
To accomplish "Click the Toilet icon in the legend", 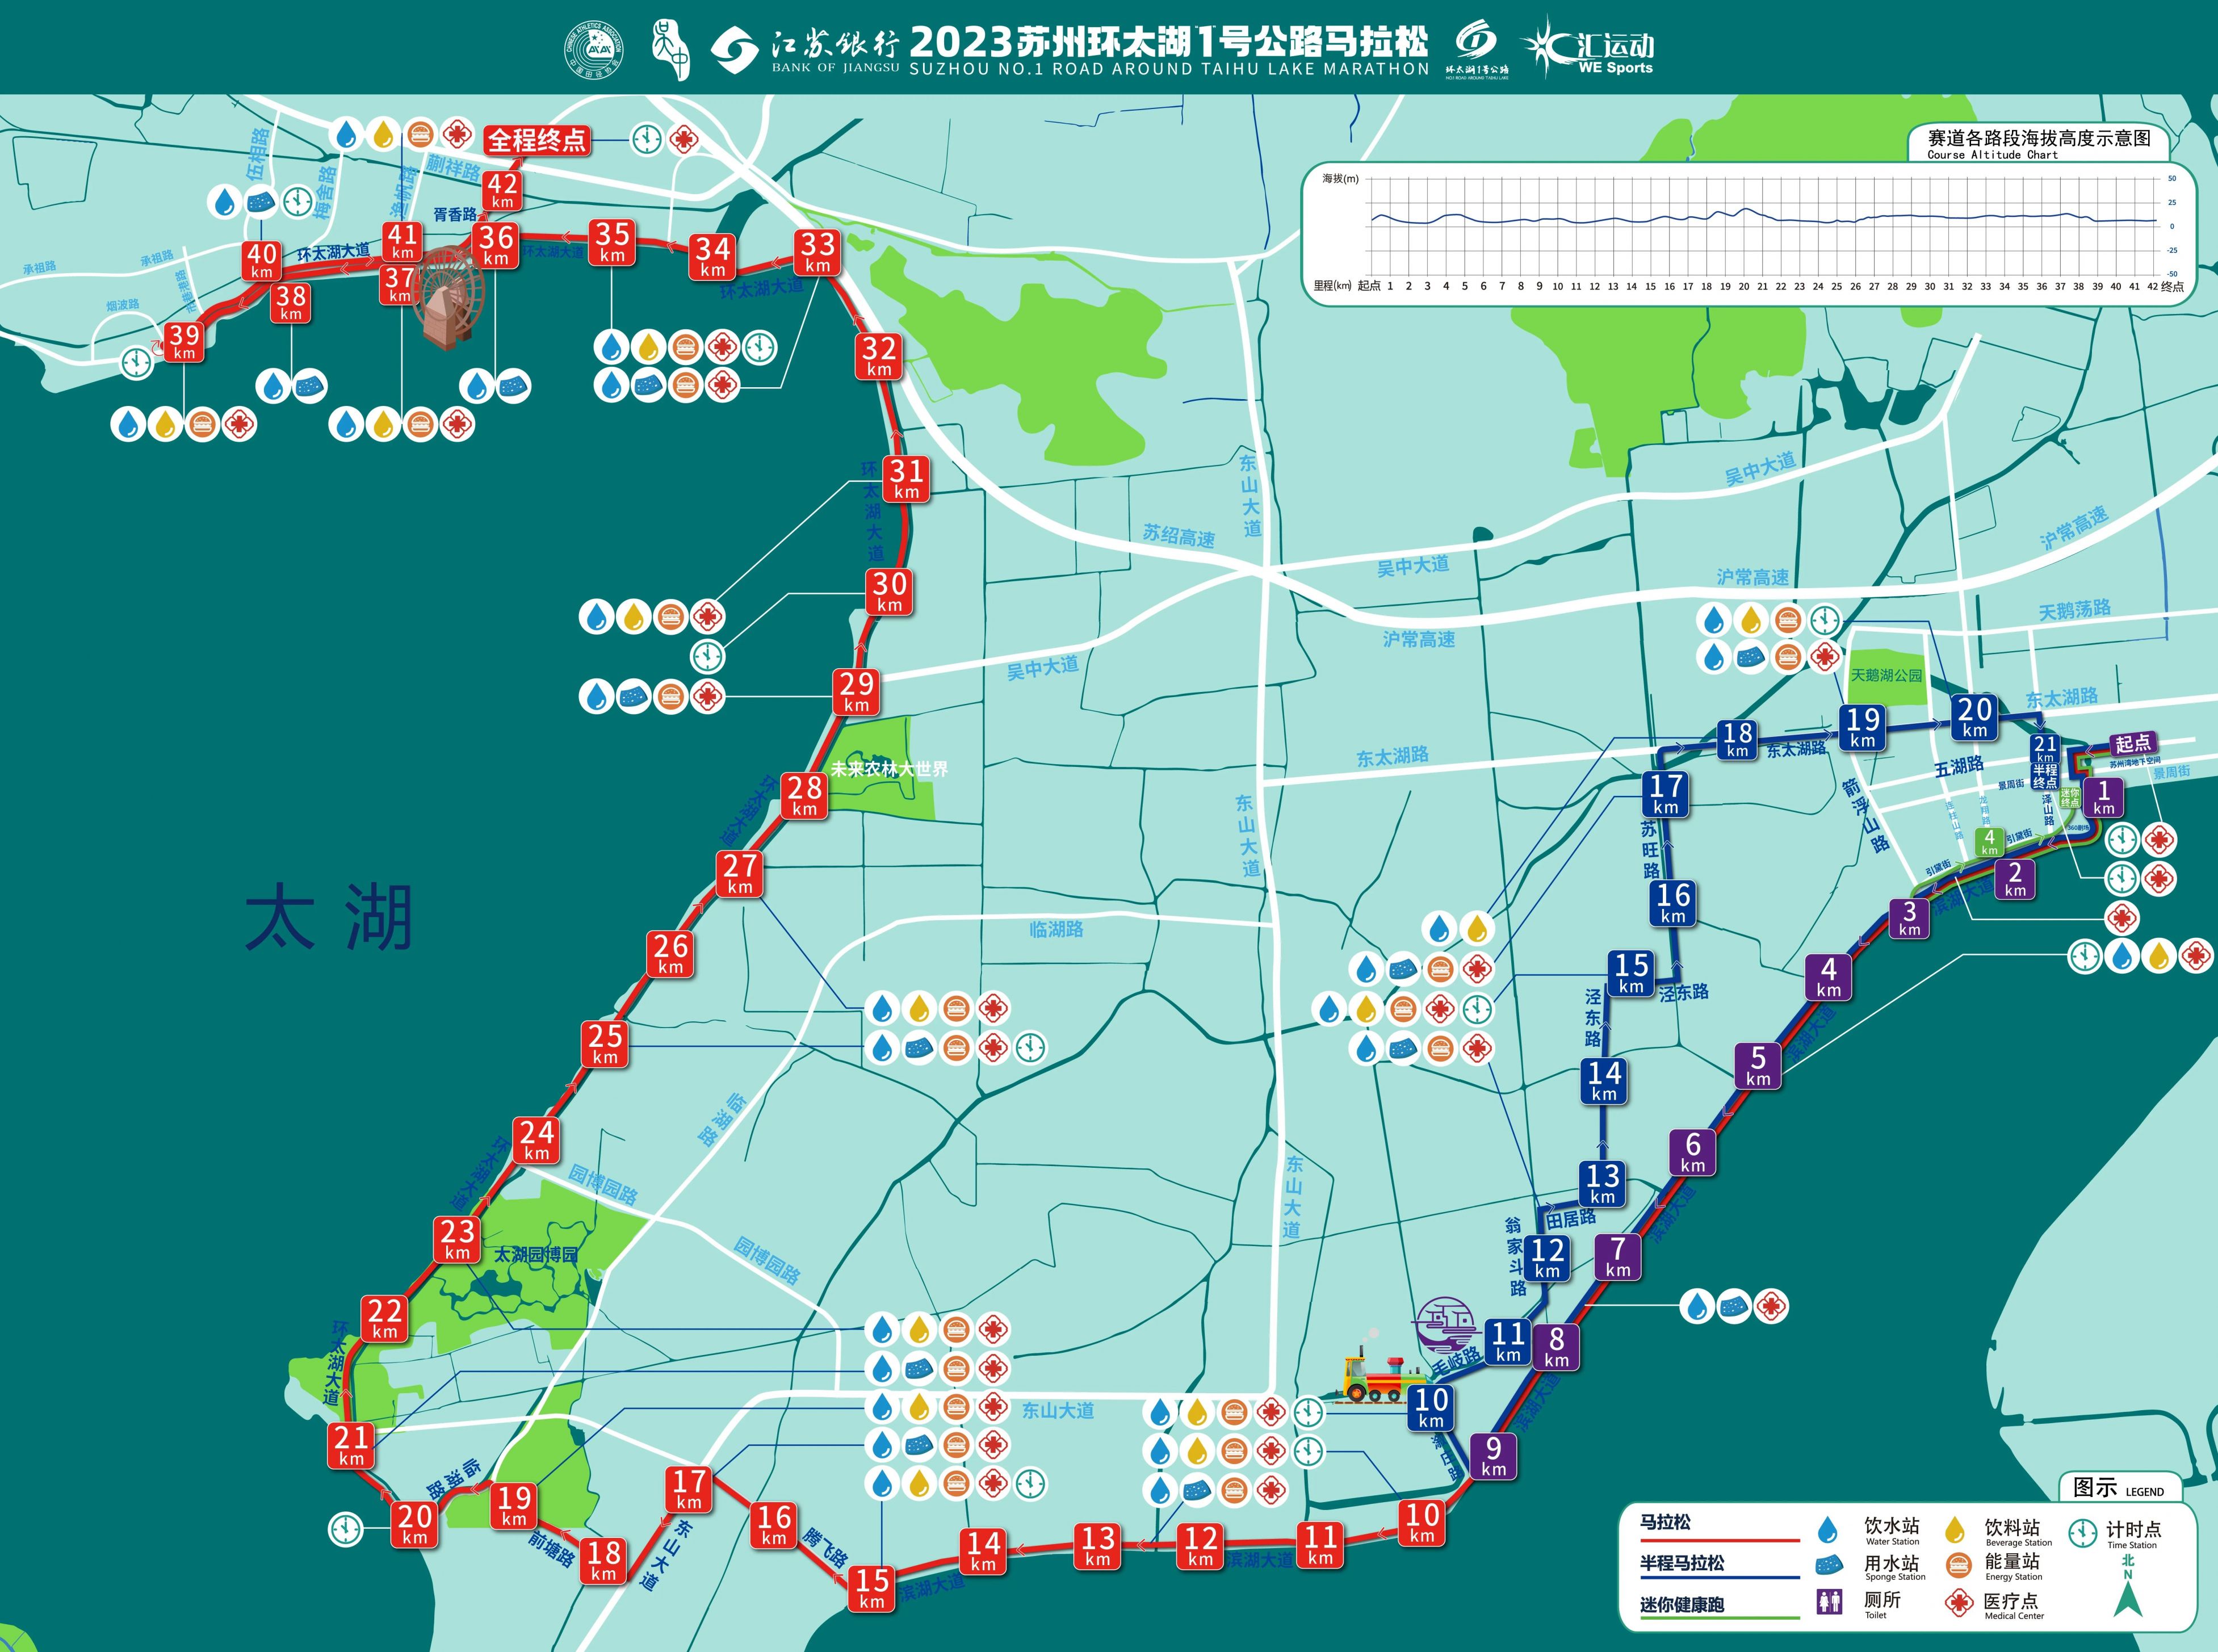I will click(x=1829, y=1601).
